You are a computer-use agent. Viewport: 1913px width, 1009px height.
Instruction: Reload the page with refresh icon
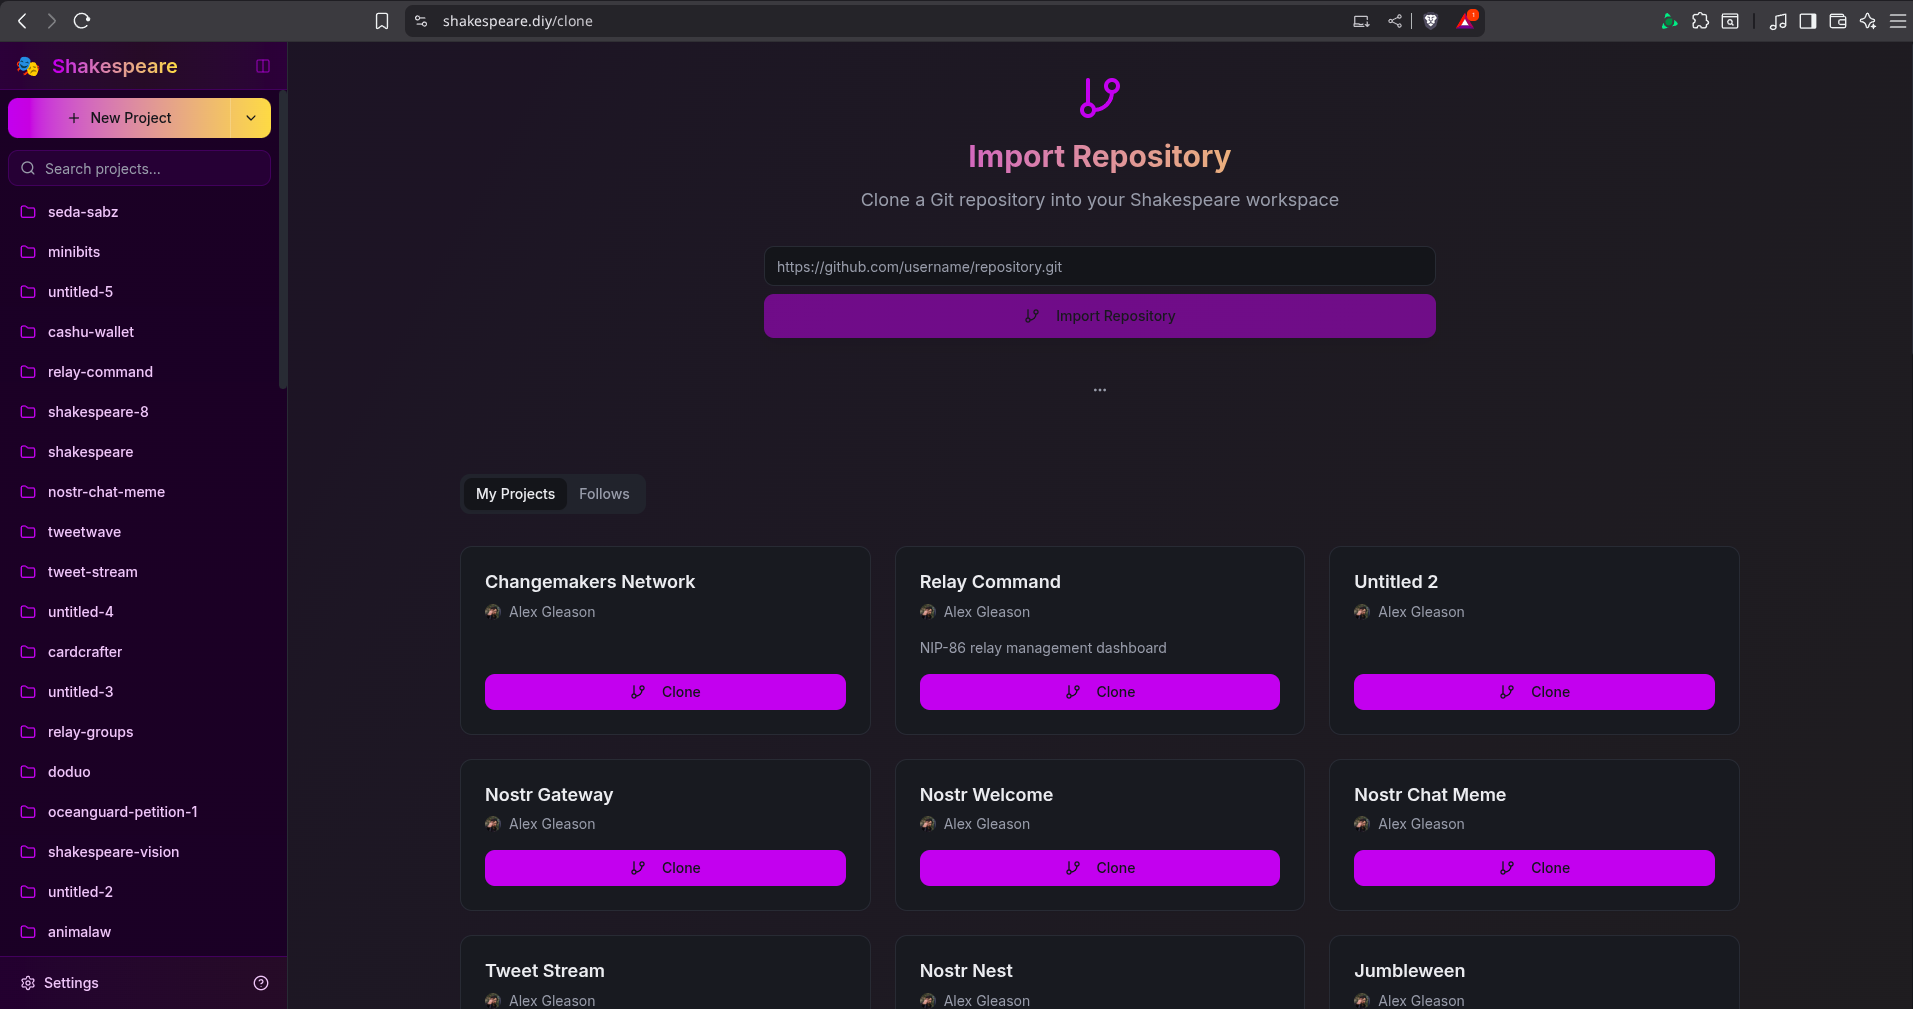[82, 21]
